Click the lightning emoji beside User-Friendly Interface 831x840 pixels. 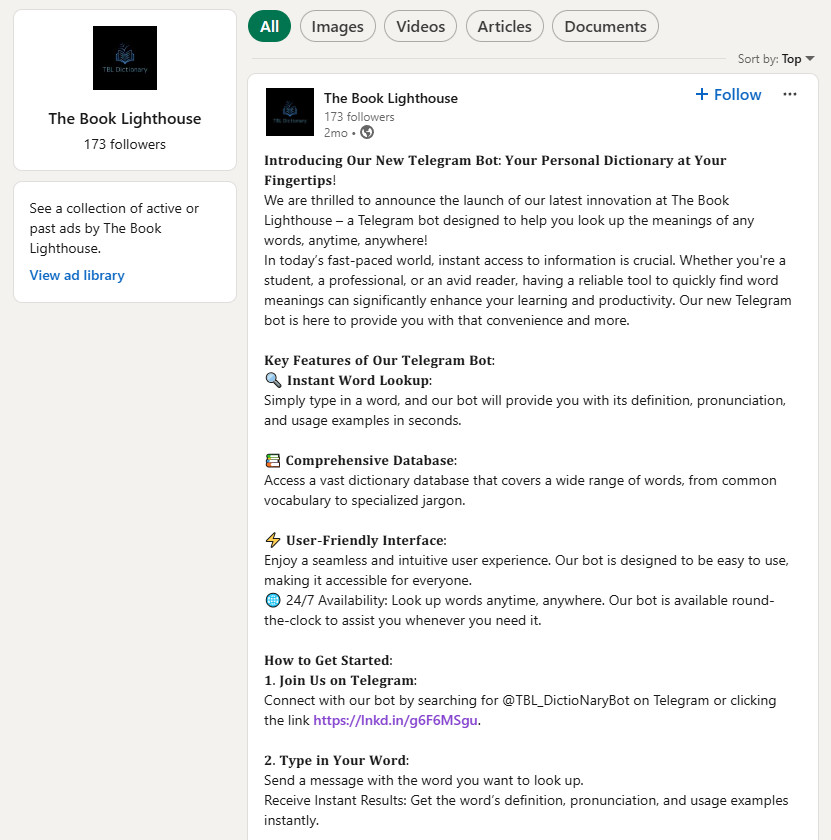click(273, 540)
